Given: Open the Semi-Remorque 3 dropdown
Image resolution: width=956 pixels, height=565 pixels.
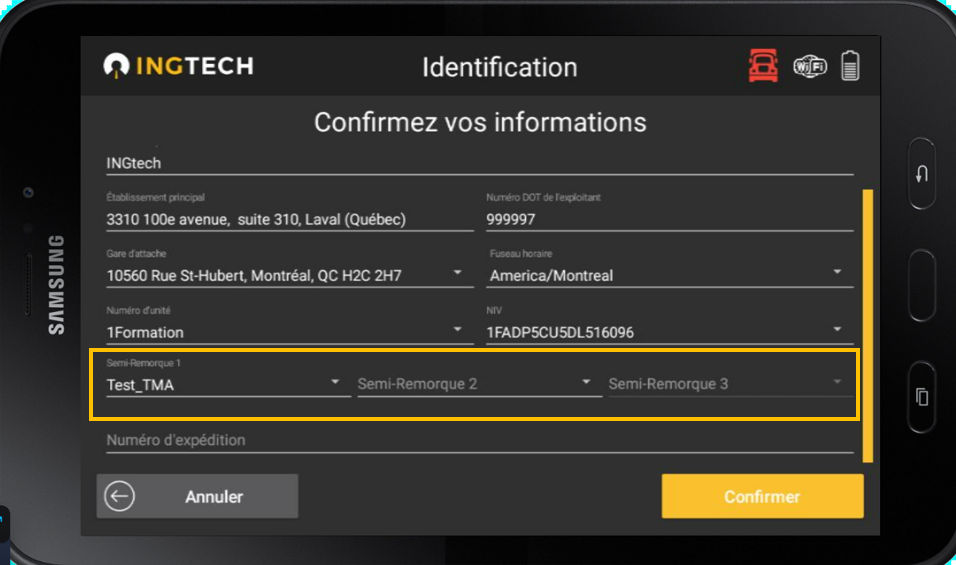Looking at the screenshot, I should [x=838, y=382].
